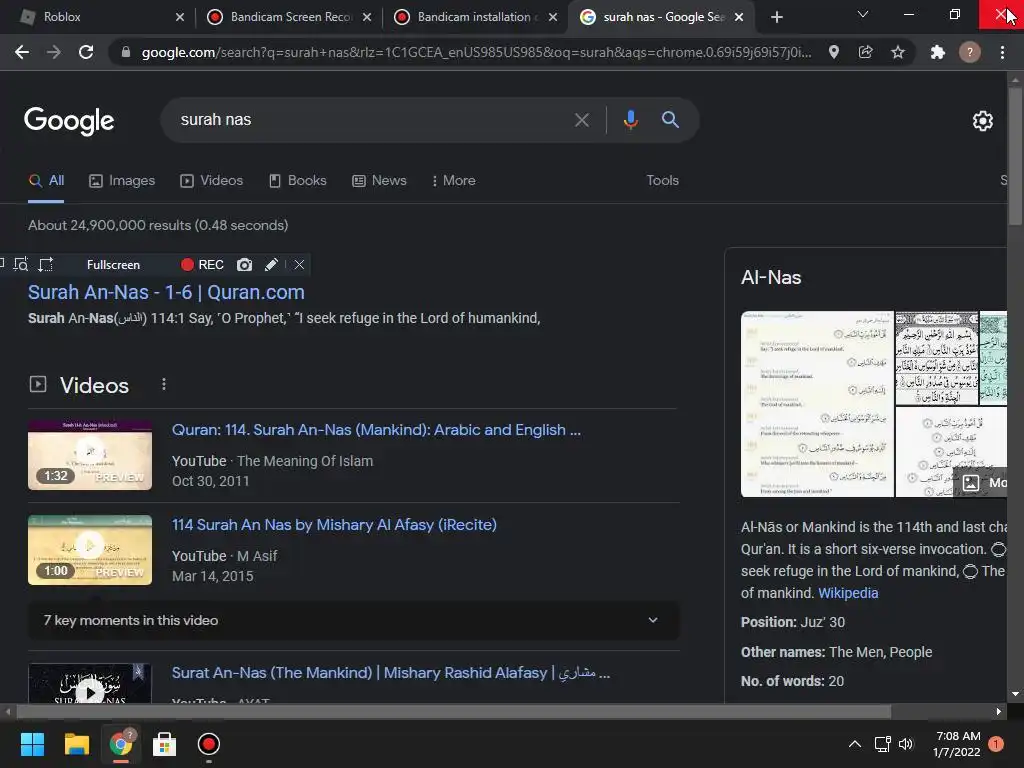This screenshot has height=768, width=1024.
Task: Open the network icon in system tray
Action: [882, 744]
